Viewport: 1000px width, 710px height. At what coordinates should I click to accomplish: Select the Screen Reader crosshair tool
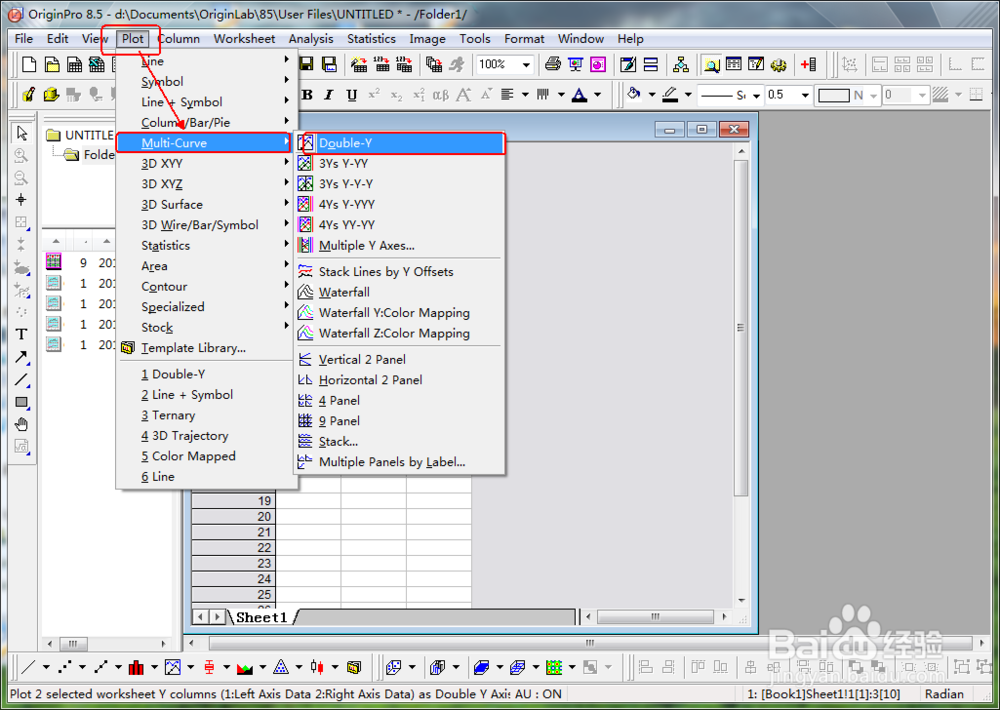[x=22, y=200]
